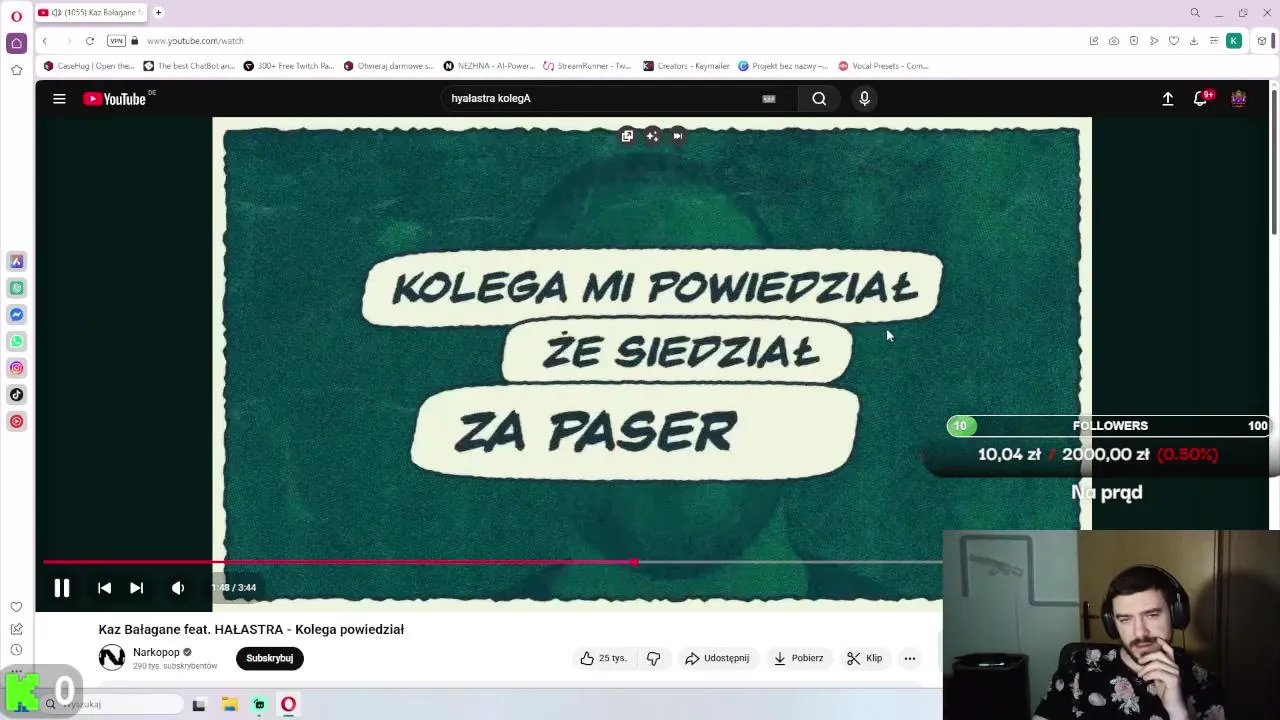Click the skip icon above the player
This screenshot has width=1280, height=720.
677,136
